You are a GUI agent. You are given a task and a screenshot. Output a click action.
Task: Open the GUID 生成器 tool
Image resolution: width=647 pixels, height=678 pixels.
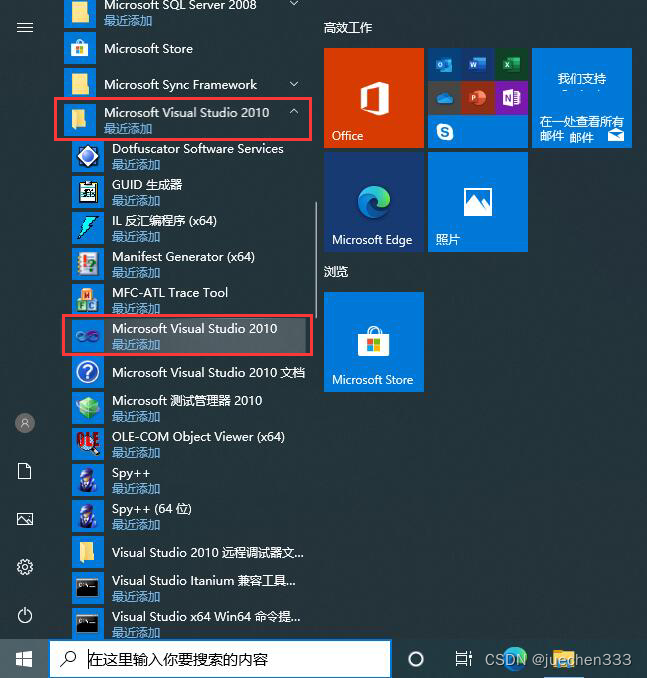coord(190,192)
